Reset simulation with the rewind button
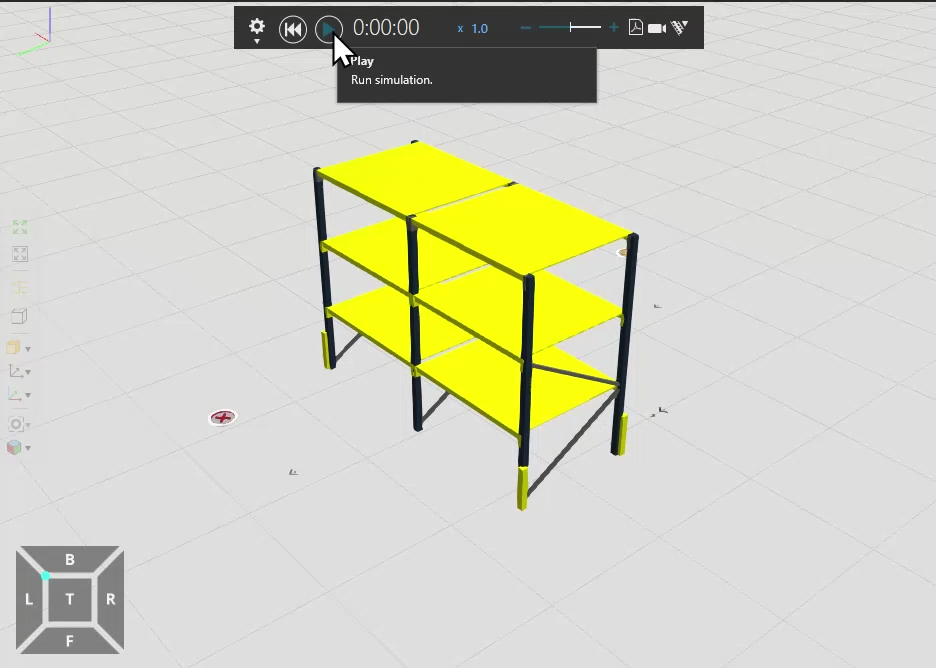Image resolution: width=936 pixels, height=668 pixels. coord(292,29)
